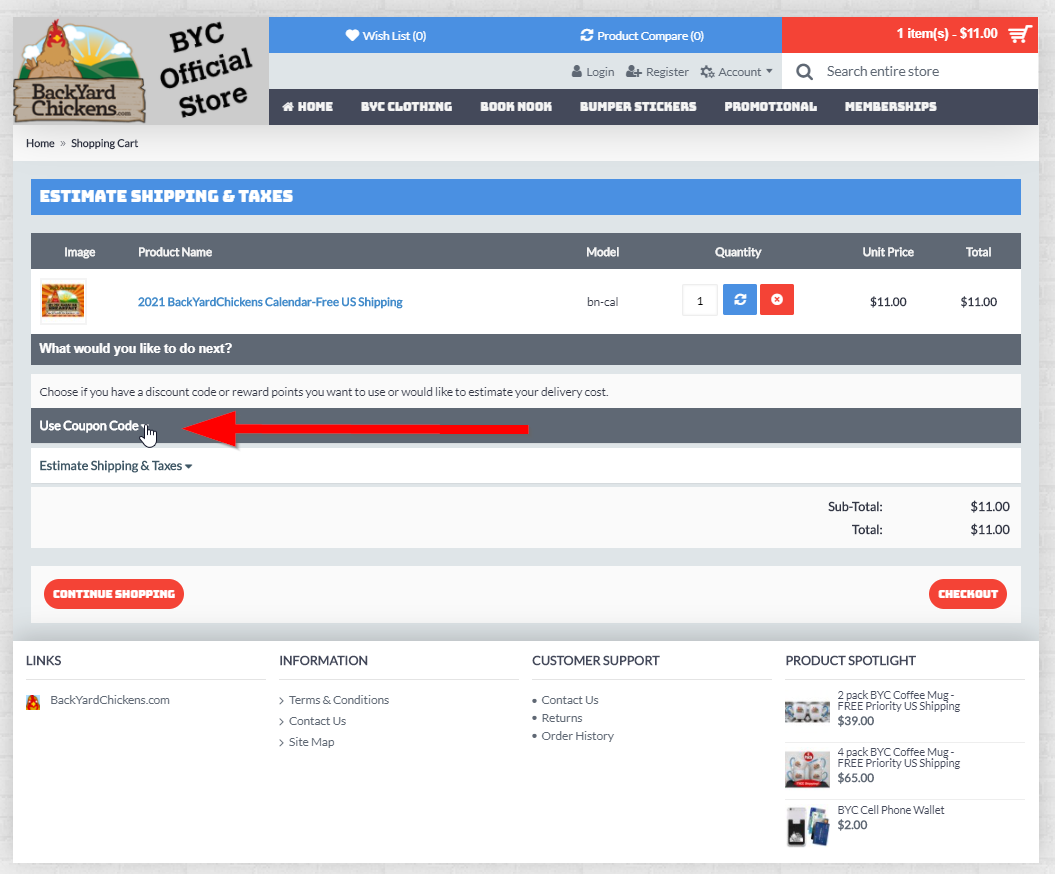Image resolution: width=1055 pixels, height=874 pixels.
Task: Click the quantity input field
Action: (700, 299)
